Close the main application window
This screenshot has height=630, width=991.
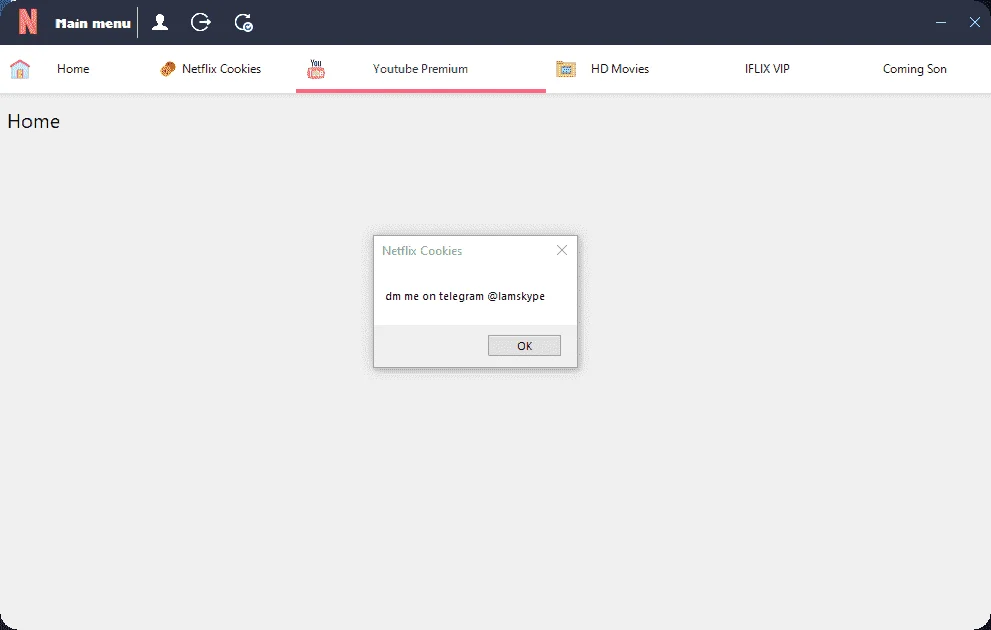click(975, 22)
